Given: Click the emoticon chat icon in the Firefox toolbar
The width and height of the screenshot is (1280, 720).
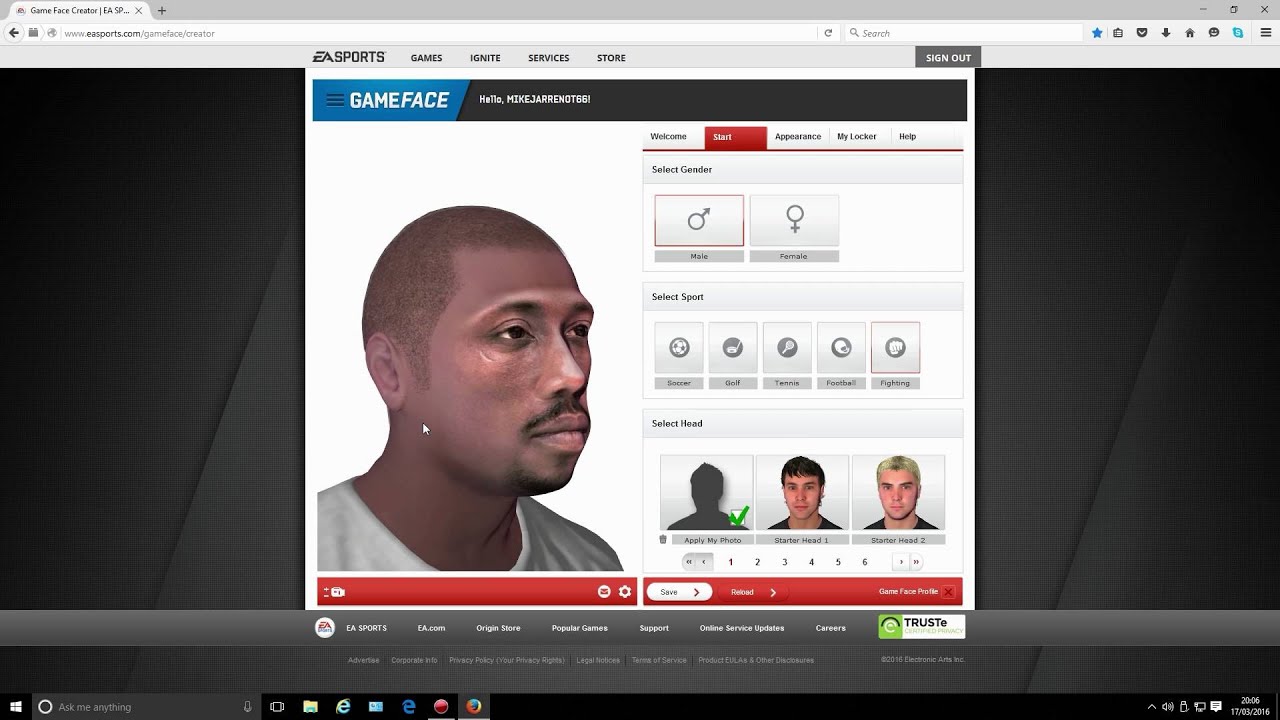Looking at the screenshot, I should point(1214,33).
